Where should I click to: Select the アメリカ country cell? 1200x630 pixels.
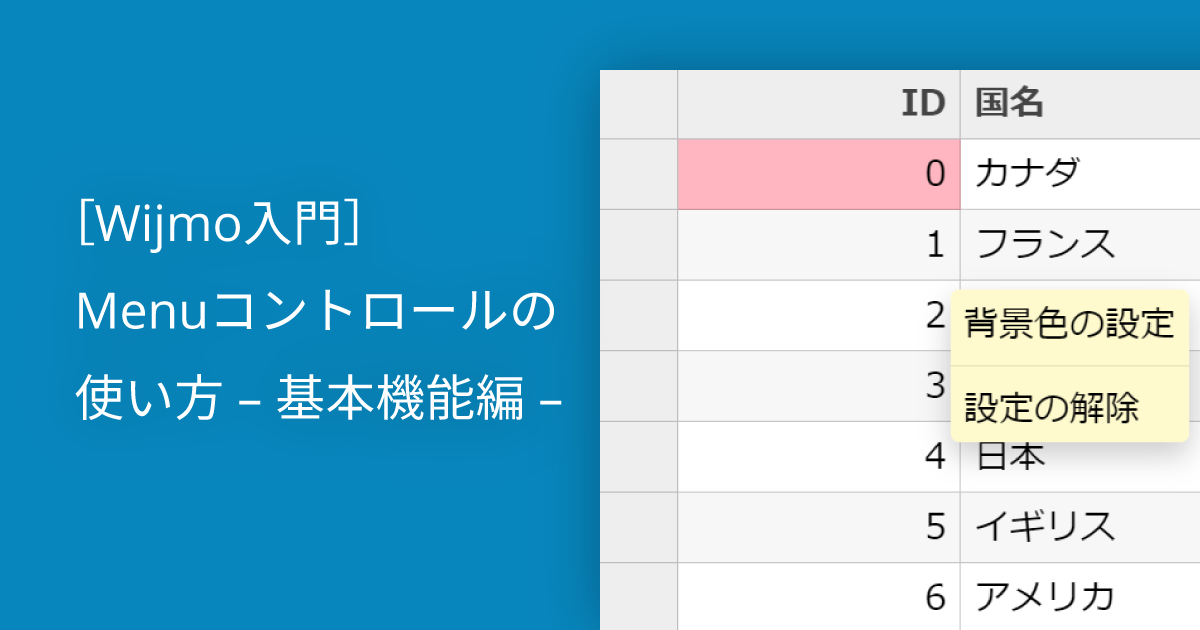1045,595
